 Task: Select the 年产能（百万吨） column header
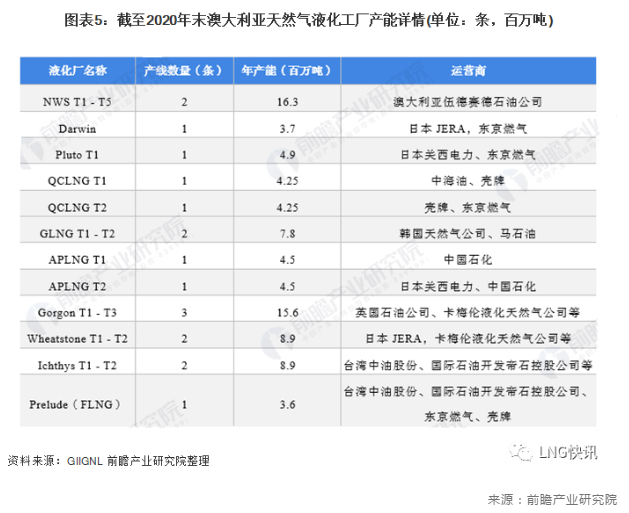[x=287, y=71]
